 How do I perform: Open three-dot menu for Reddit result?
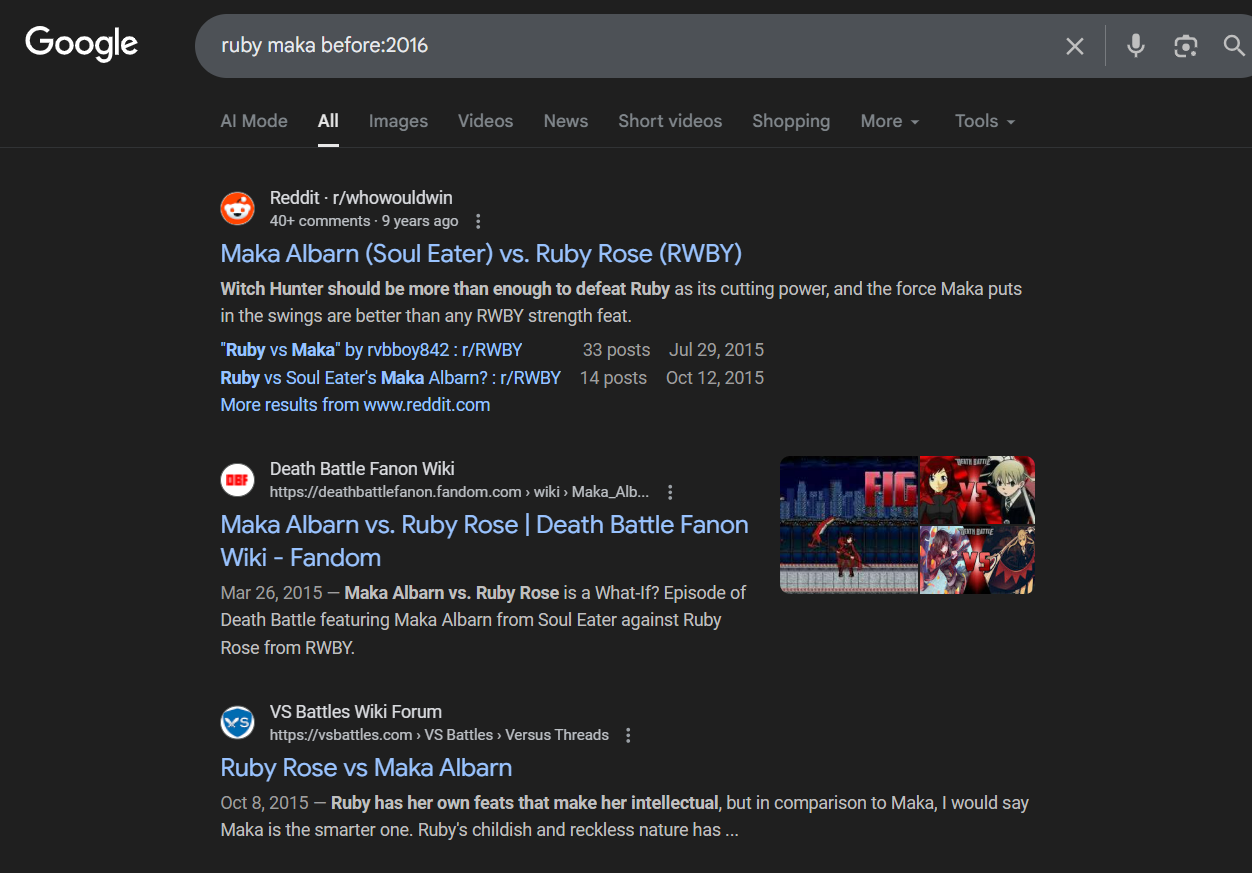[478, 221]
